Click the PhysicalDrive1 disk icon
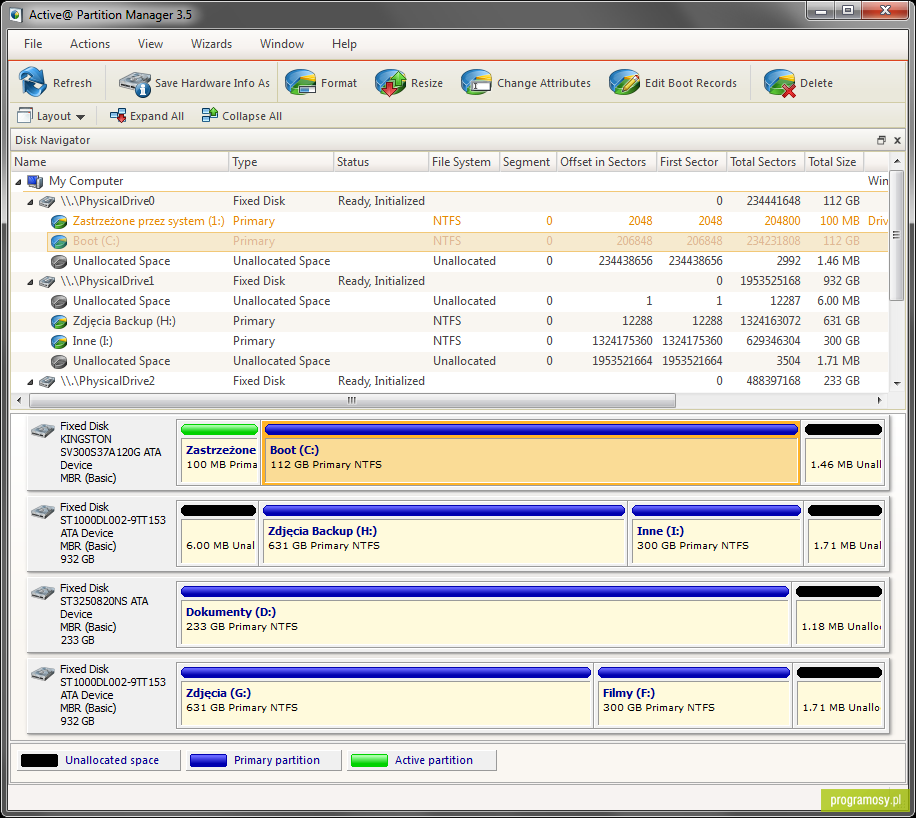Image resolution: width=916 pixels, height=818 pixels. coord(47,282)
